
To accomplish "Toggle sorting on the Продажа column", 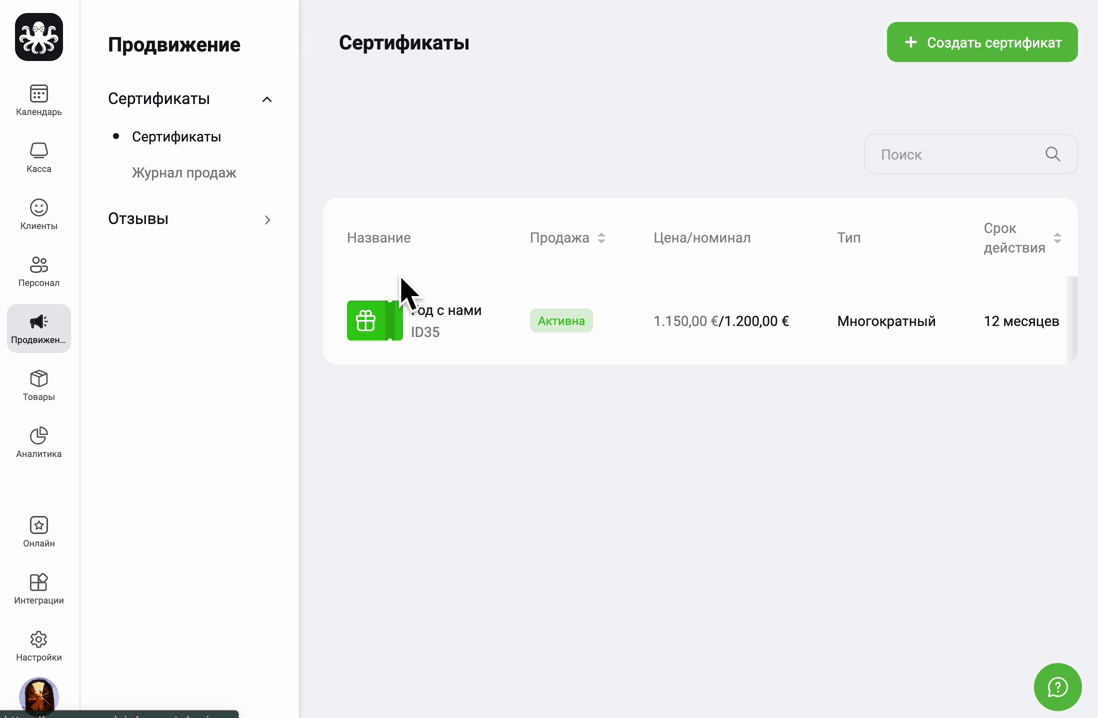I will [x=601, y=237].
